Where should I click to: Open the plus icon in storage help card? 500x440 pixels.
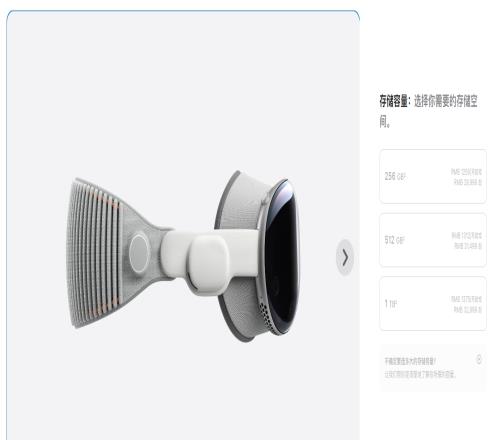click(479, 359)
